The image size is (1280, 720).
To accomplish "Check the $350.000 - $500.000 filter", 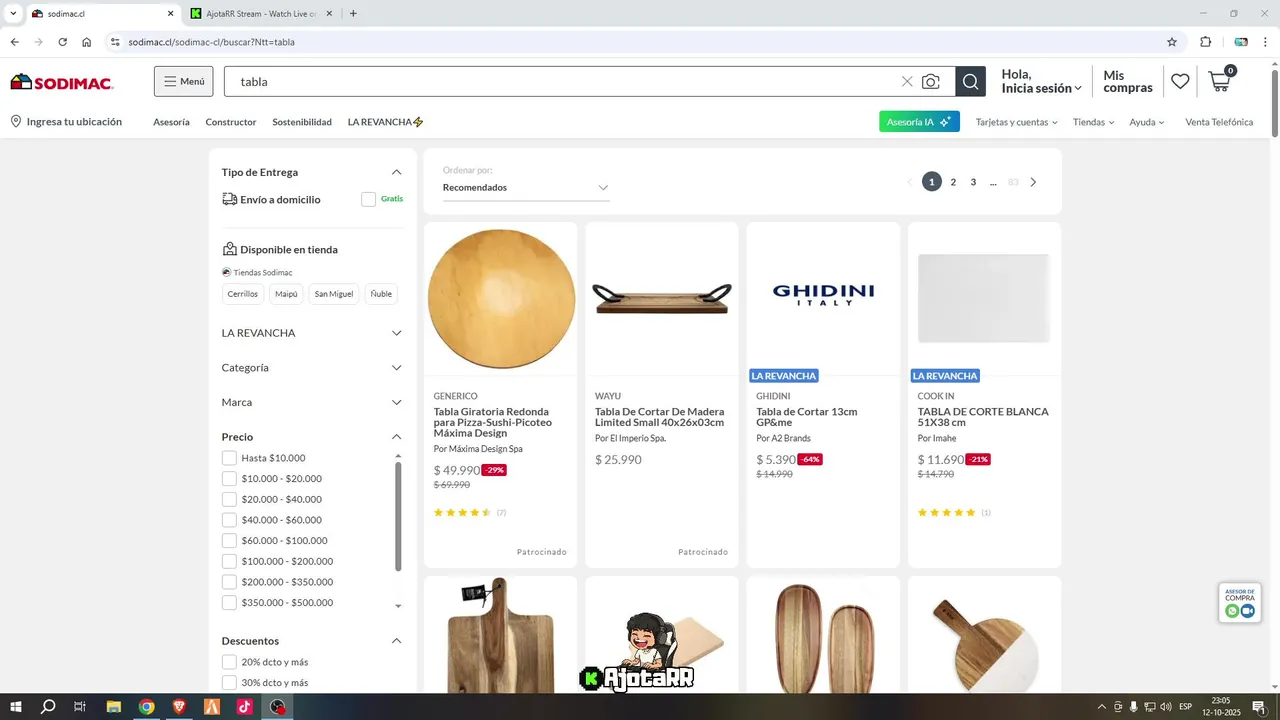I will click(x=229, y=603).
